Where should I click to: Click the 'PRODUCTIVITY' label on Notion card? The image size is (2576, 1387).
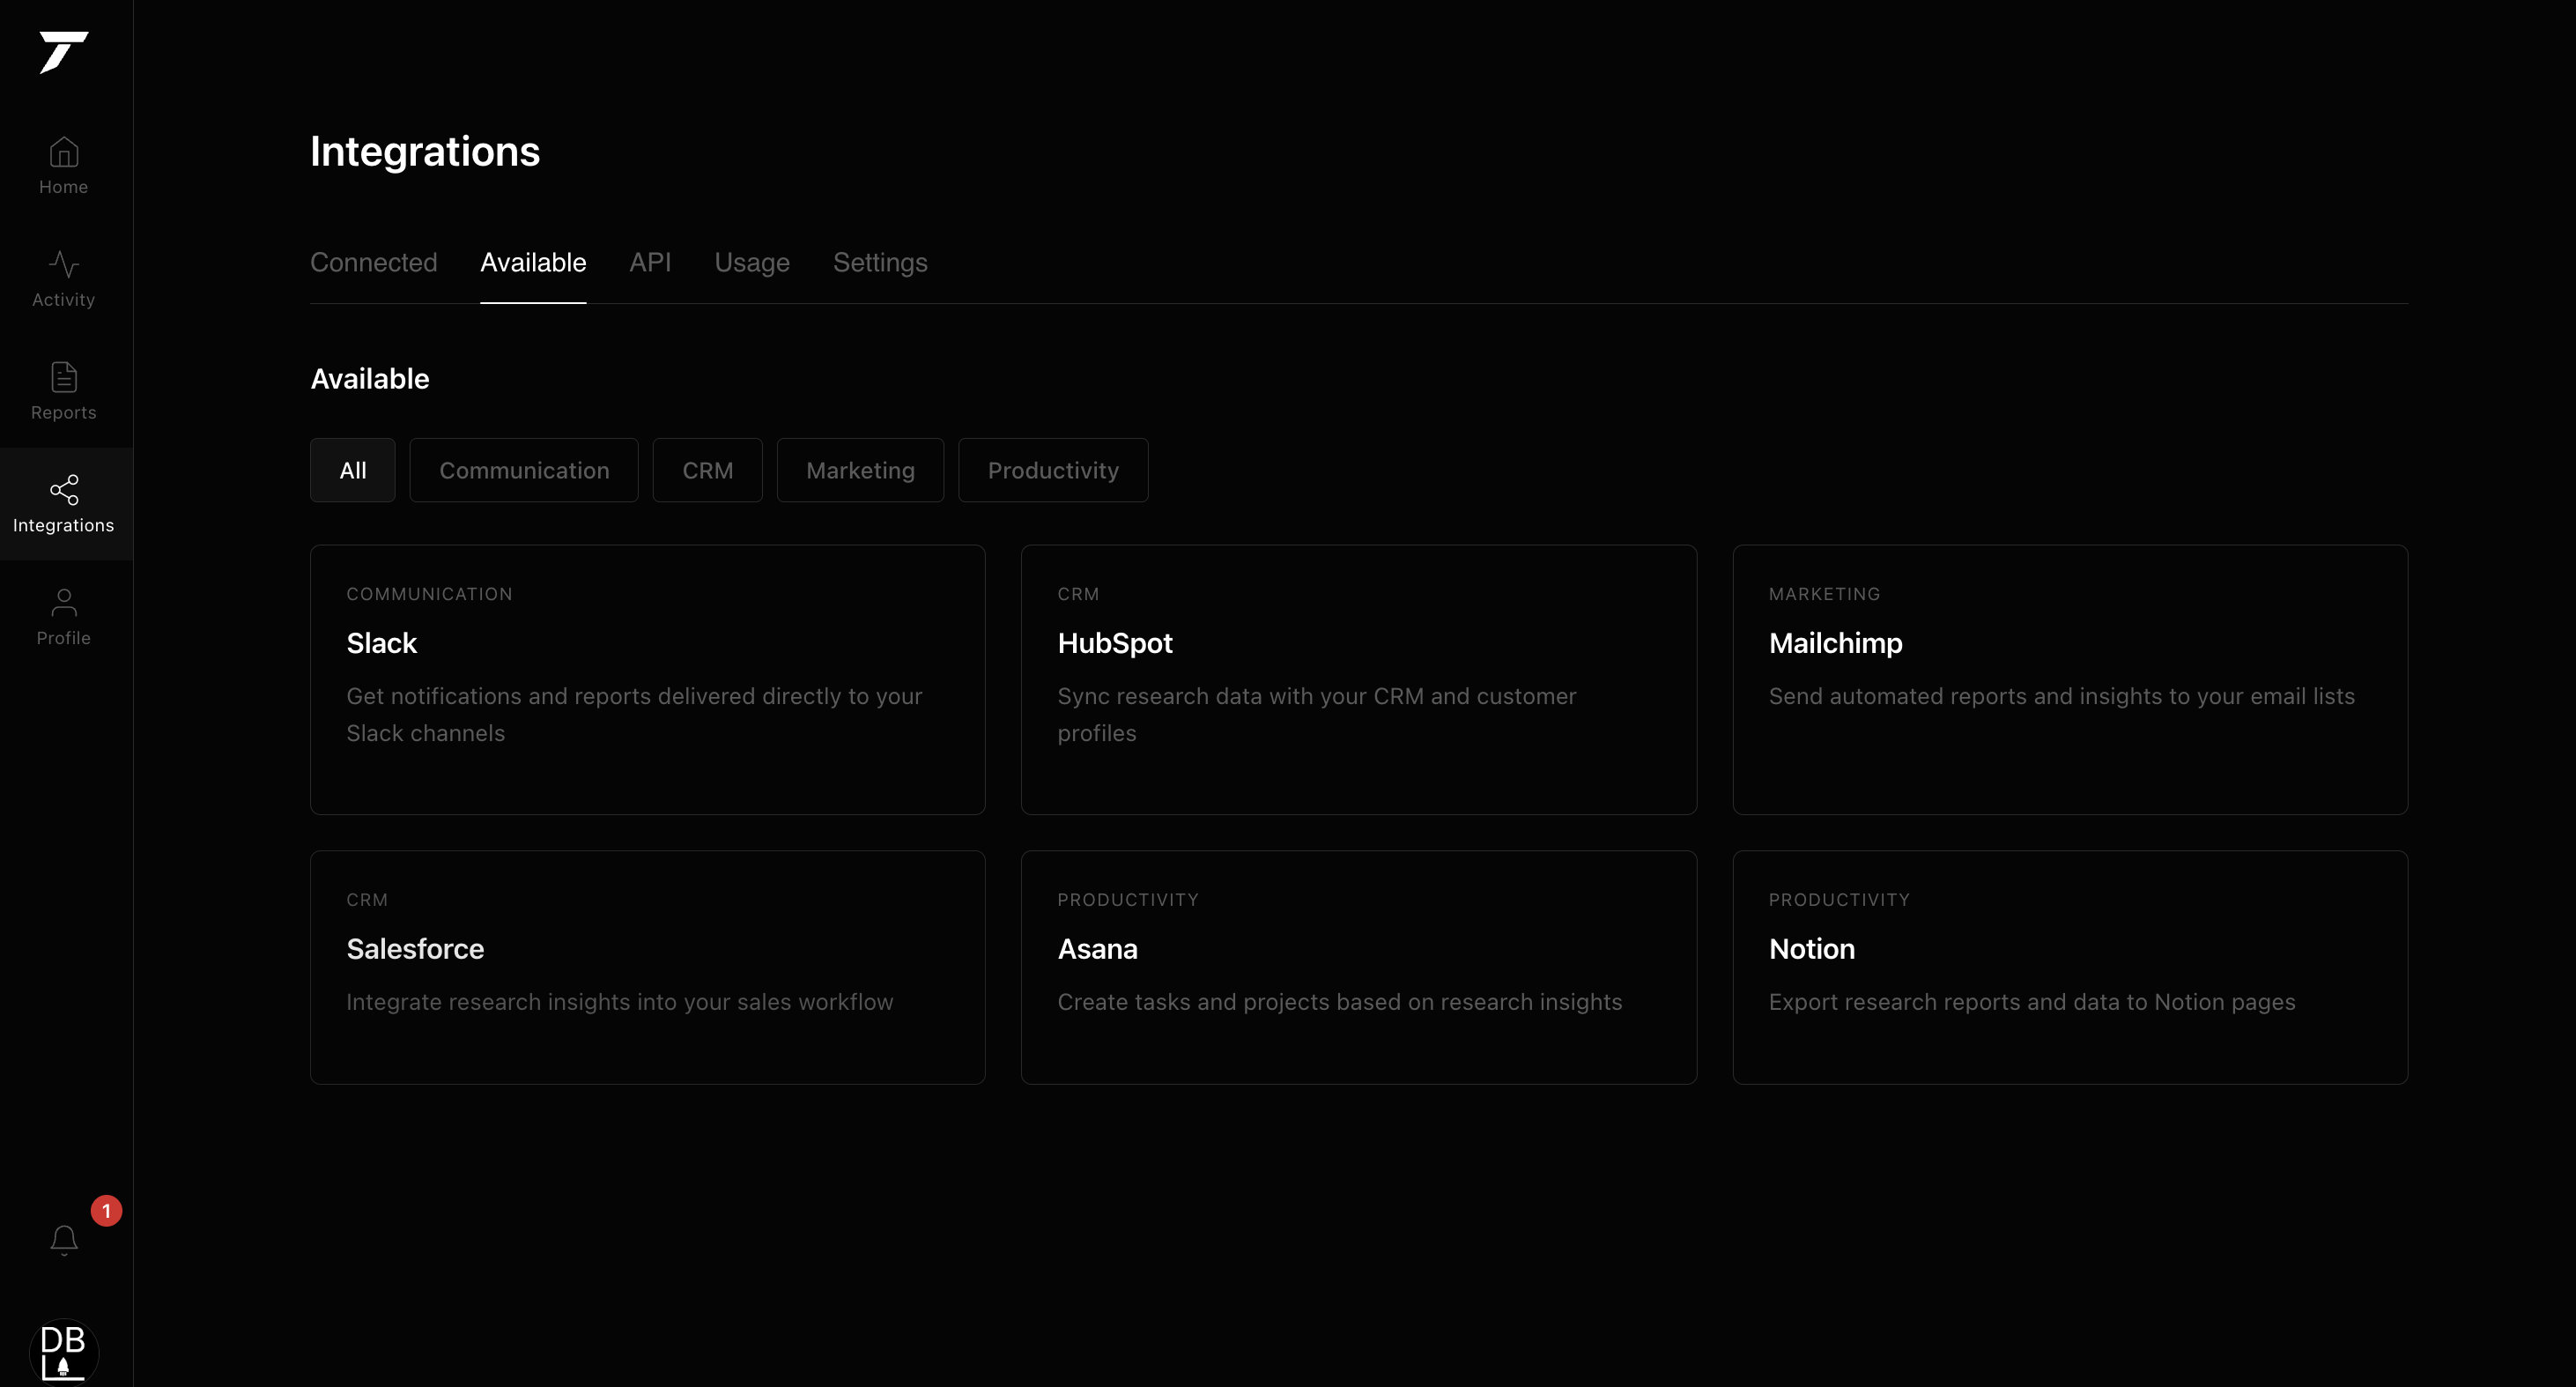click(1839, 900)
